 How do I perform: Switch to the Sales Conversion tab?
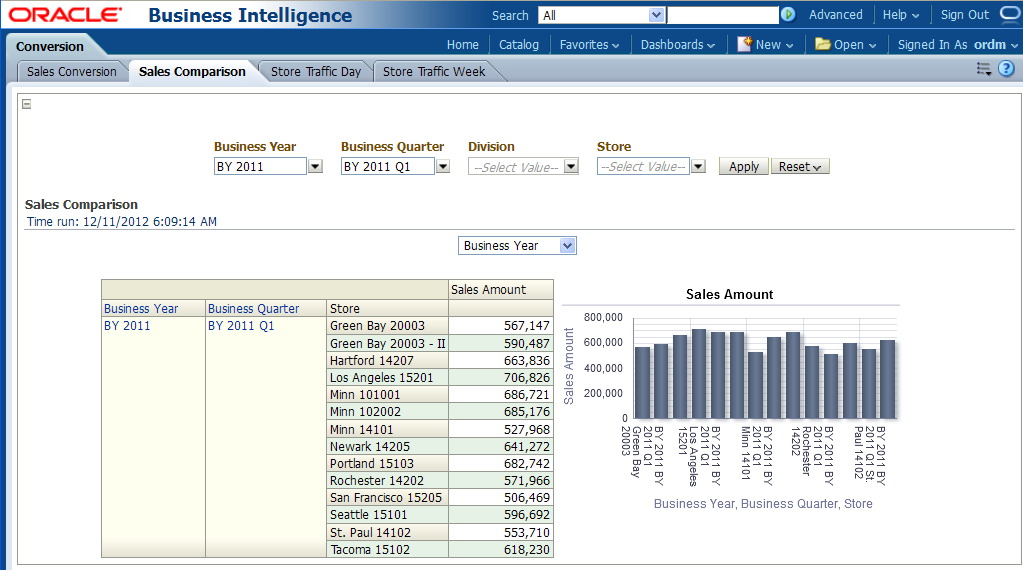point(72,72)
